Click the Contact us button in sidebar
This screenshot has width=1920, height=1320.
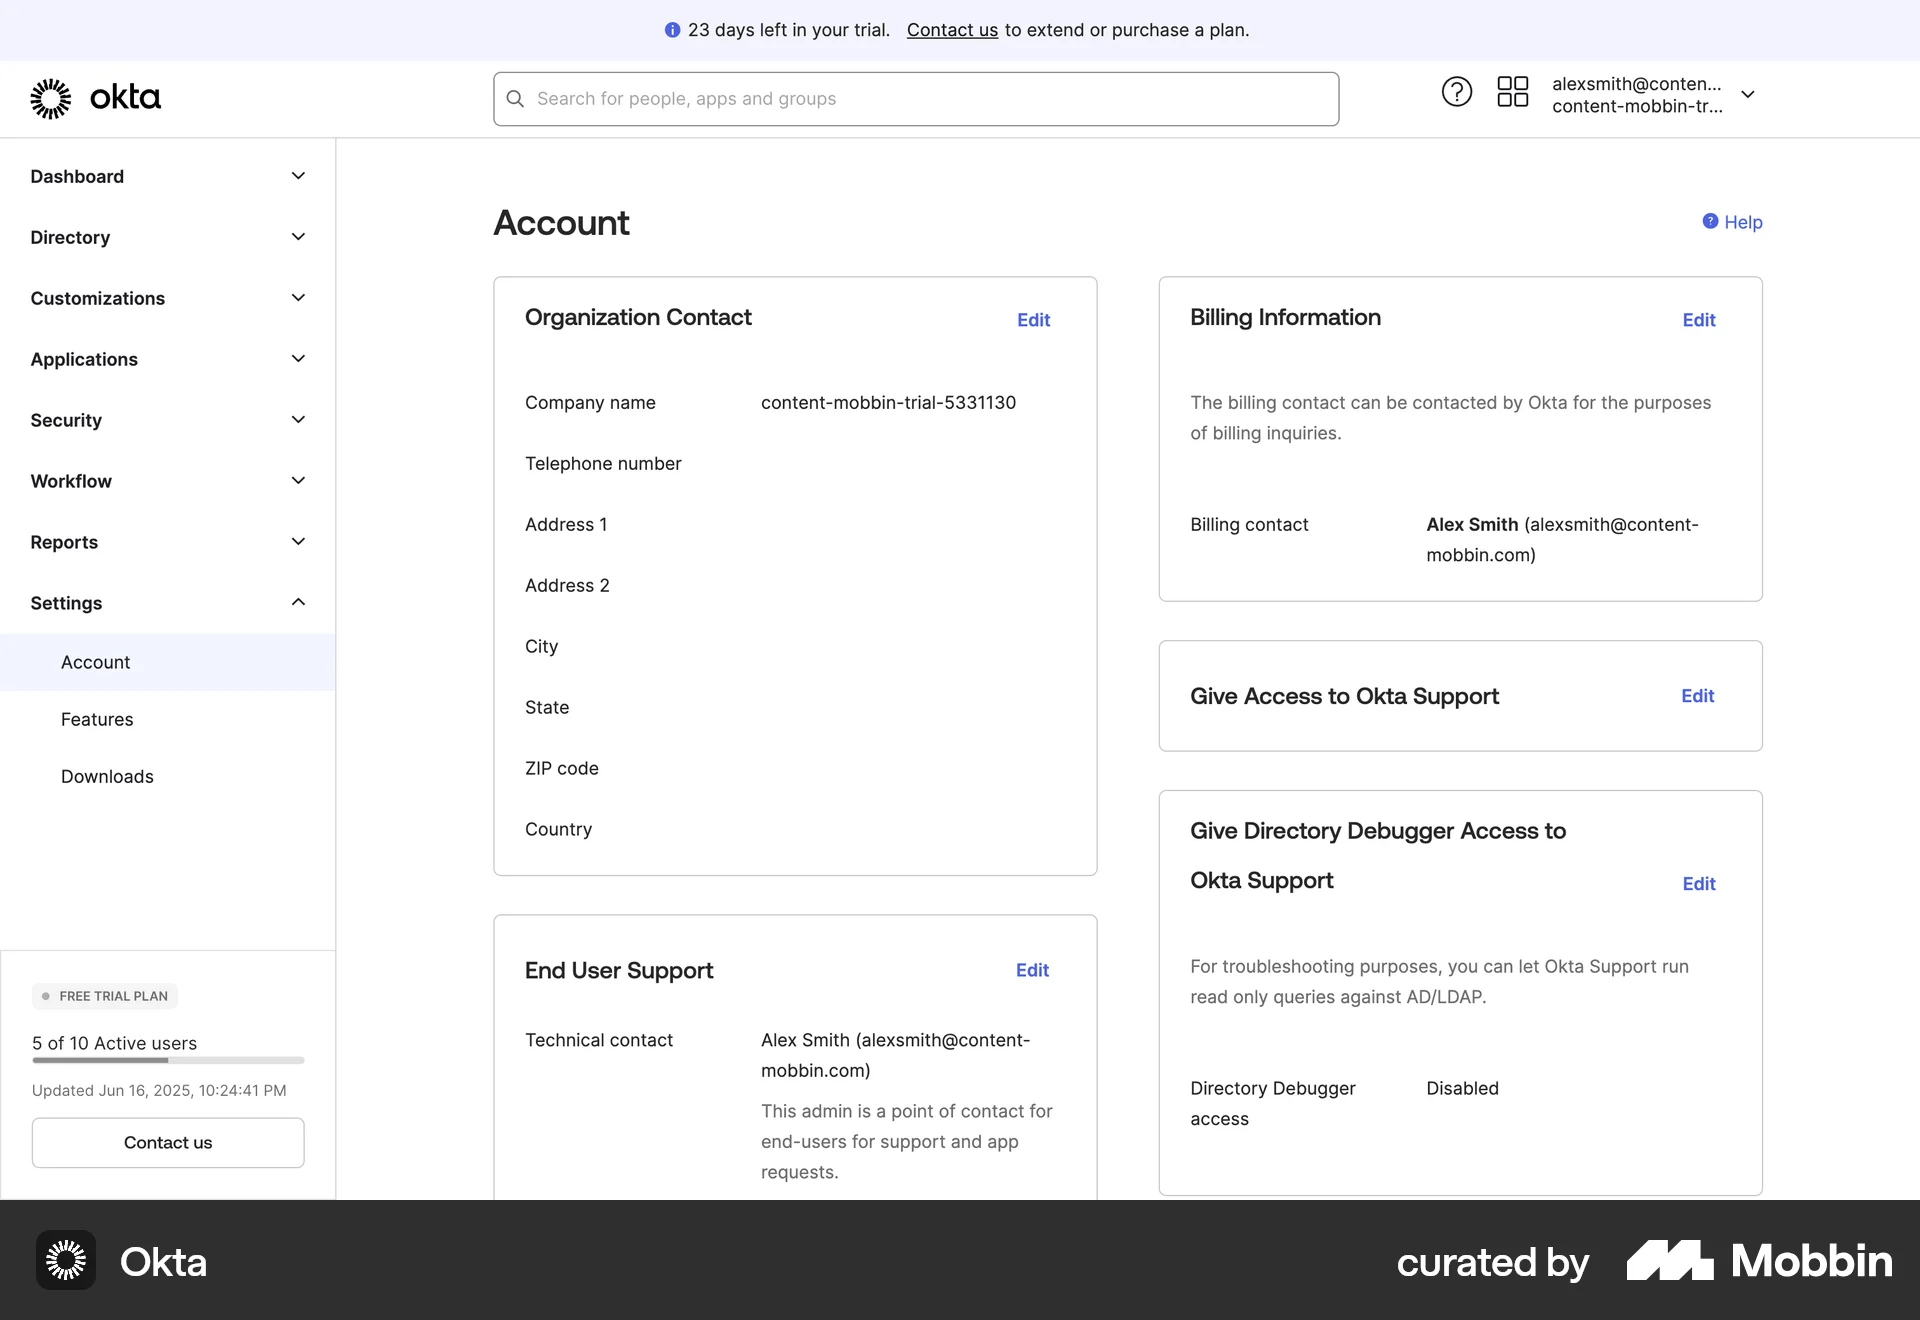(167, 1142)
